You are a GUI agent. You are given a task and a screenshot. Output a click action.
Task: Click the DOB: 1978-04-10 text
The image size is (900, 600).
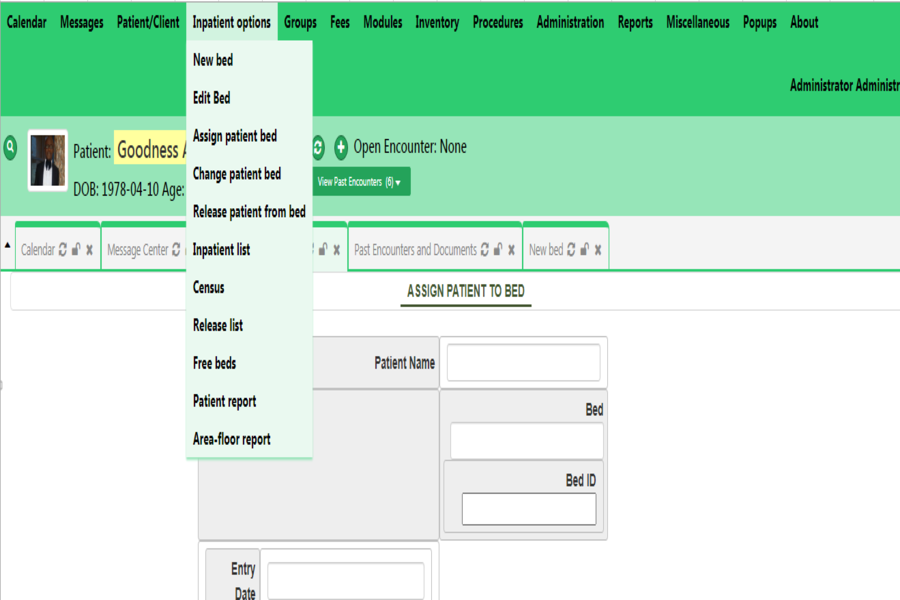(116, 189)
